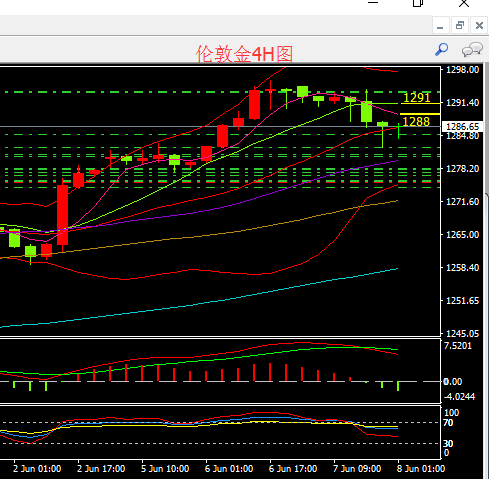Click the 1278.20 price axis value
This screenshot has height=479, width=489.
click(x=462, y=169)
